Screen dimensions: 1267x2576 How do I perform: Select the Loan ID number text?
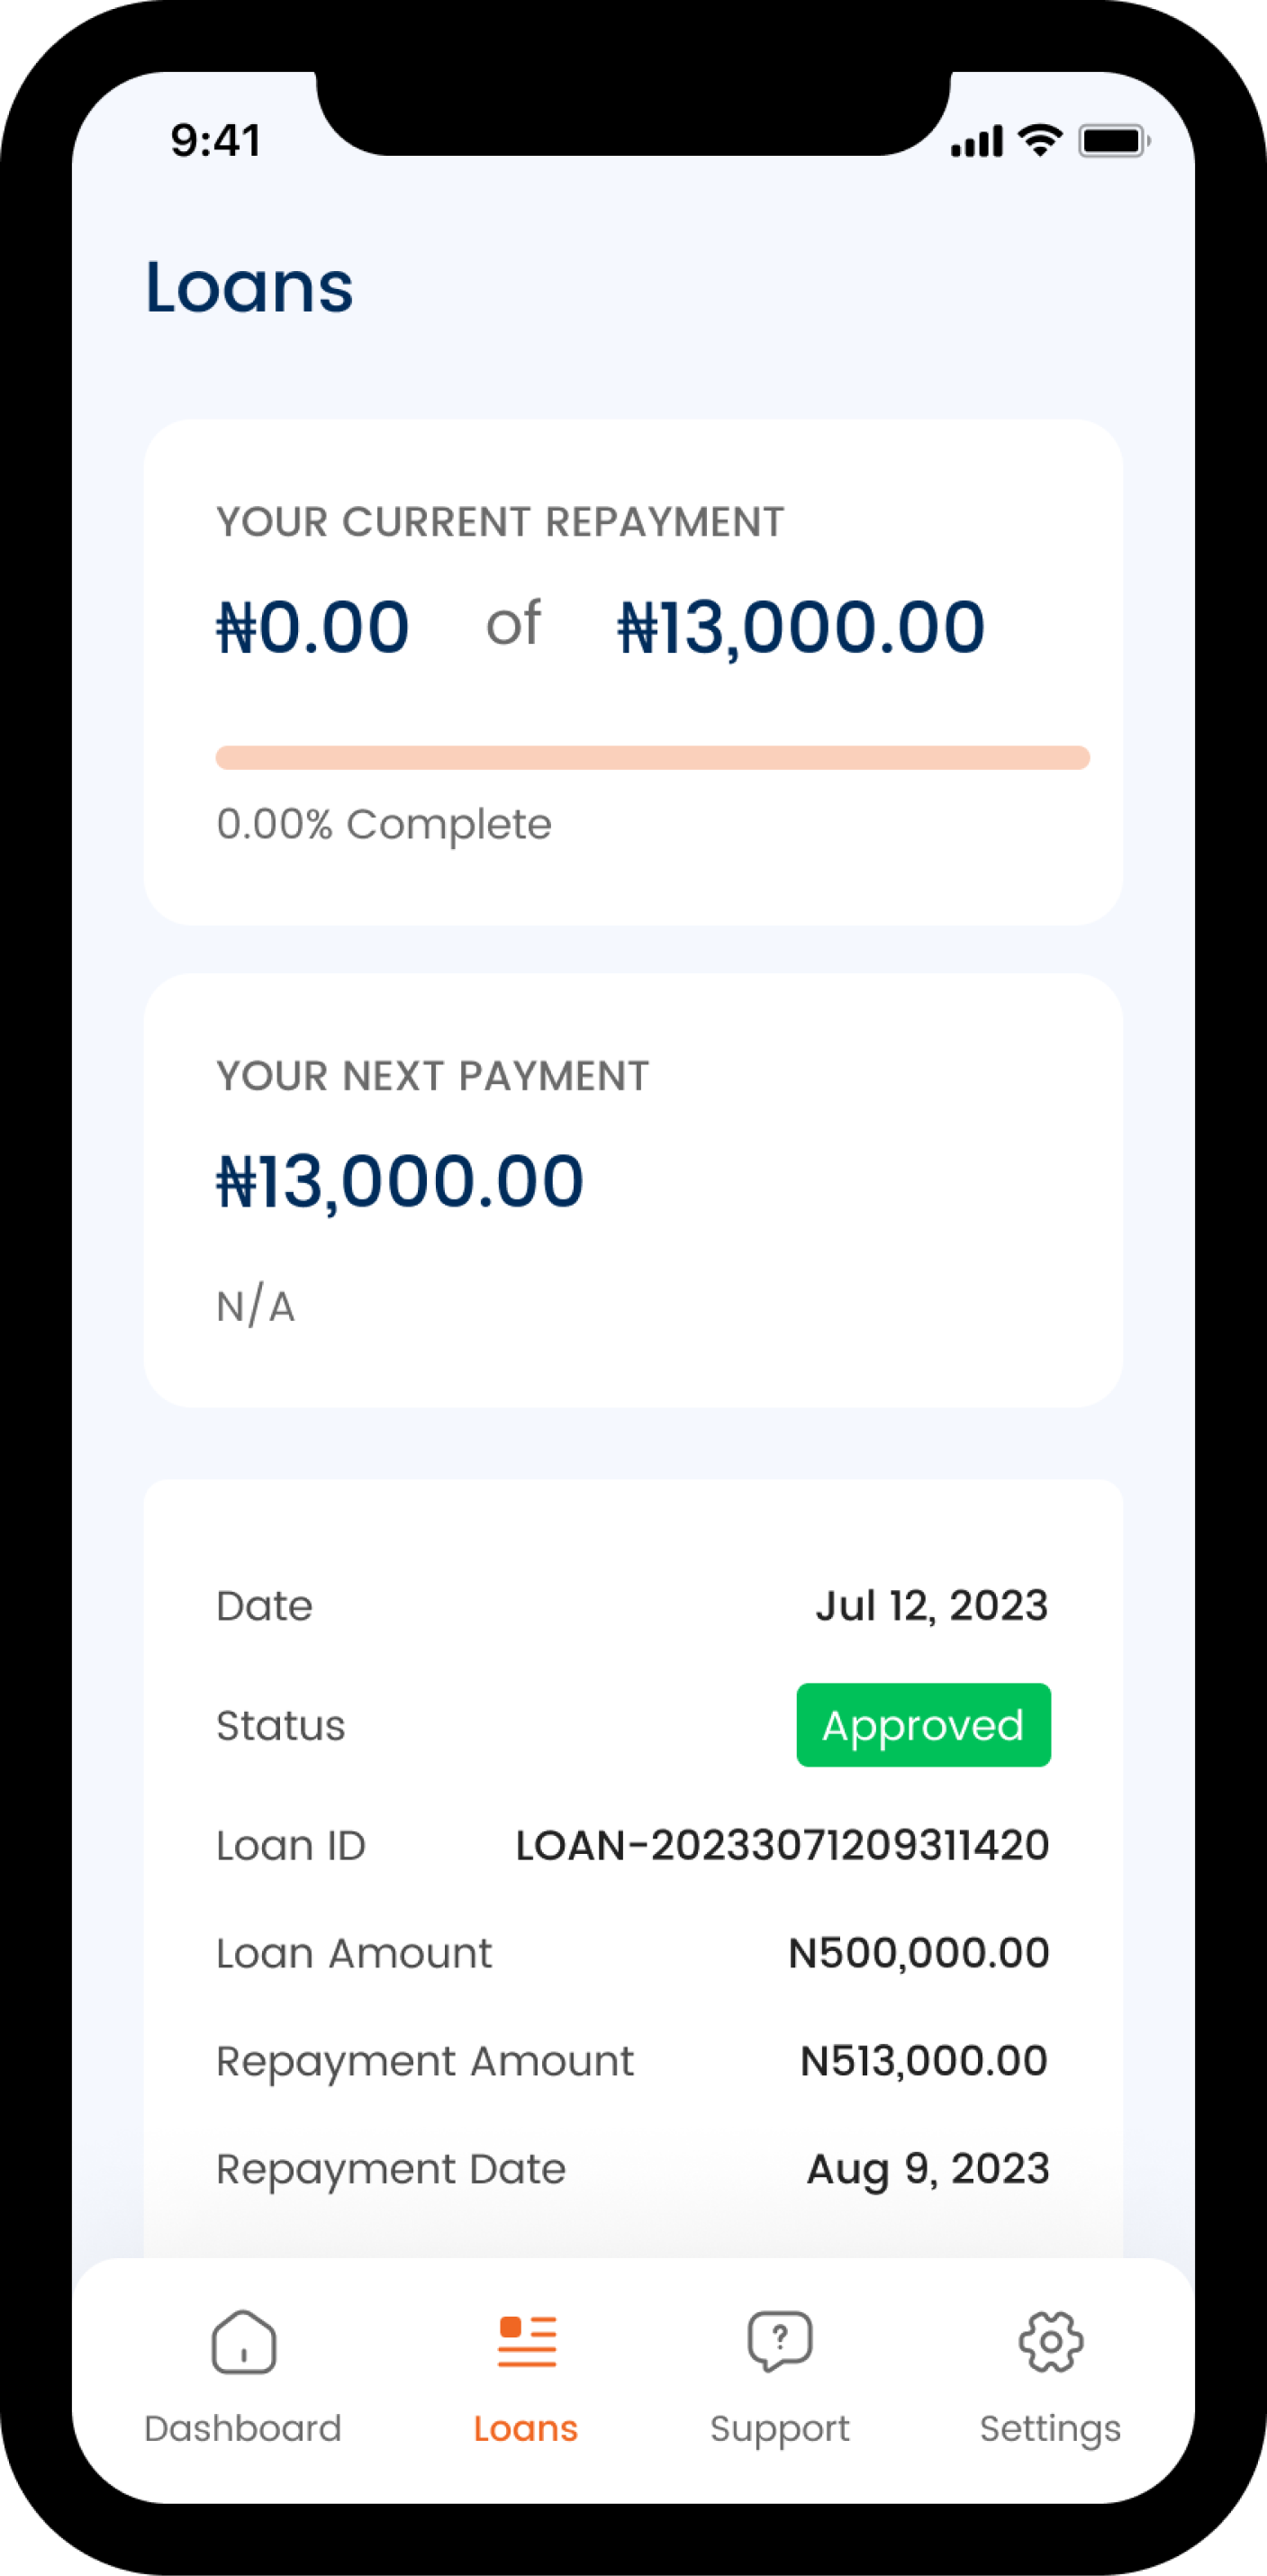782,1845
